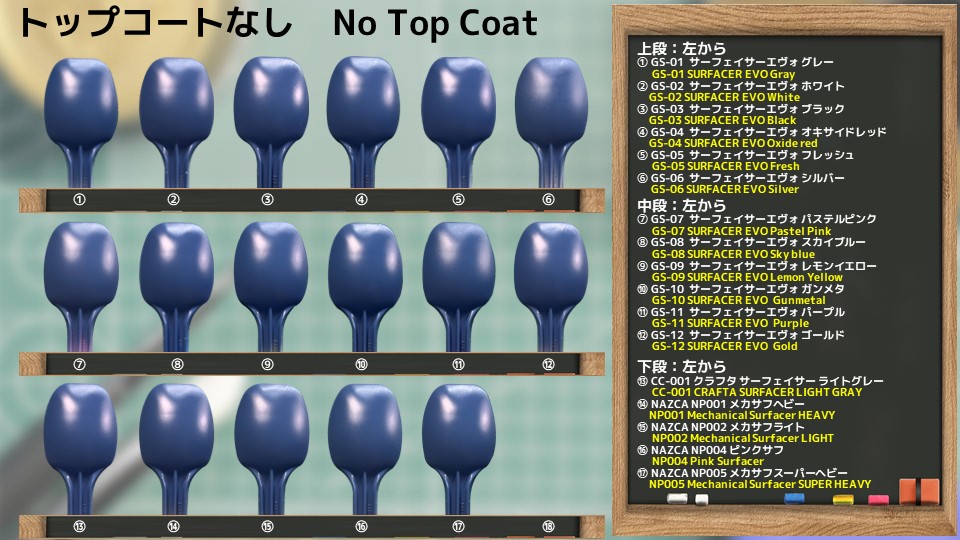Click 'GS-10 SURFACER EVO Gunmetal' text

738,301
